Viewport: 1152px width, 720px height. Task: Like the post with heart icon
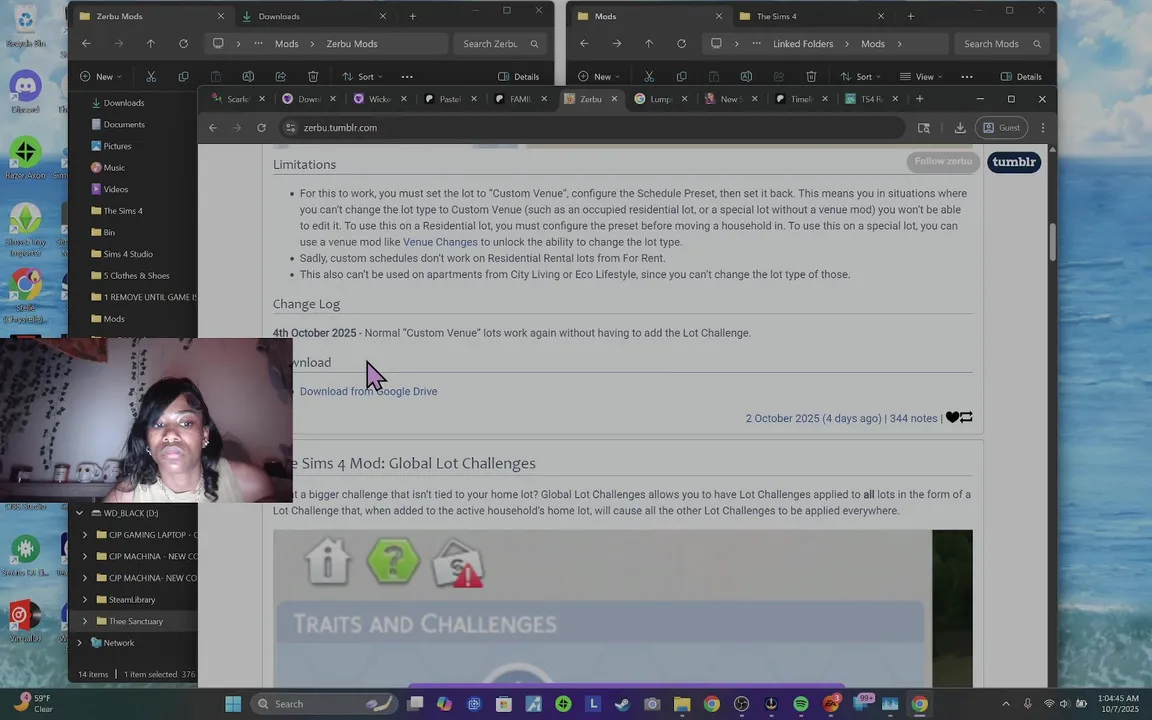[952, 417]
